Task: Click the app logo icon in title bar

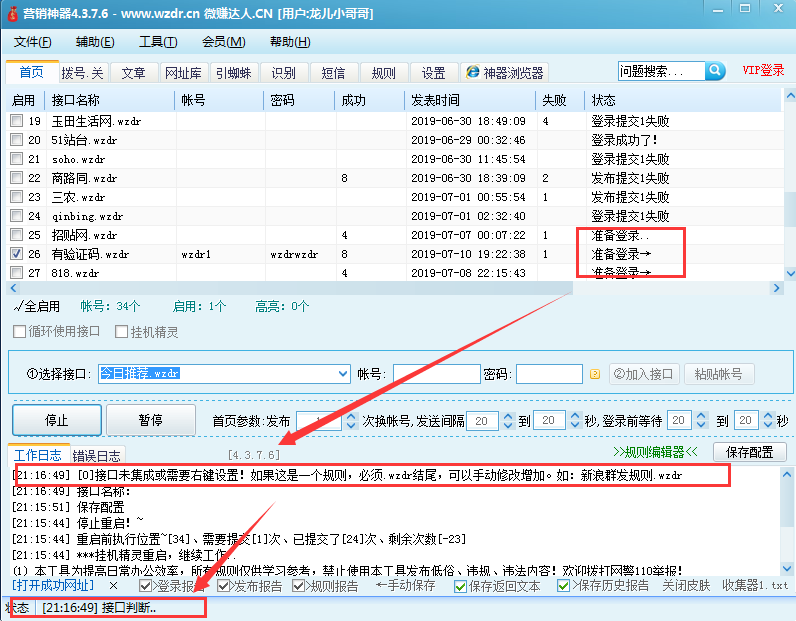Action: [12, 13]
